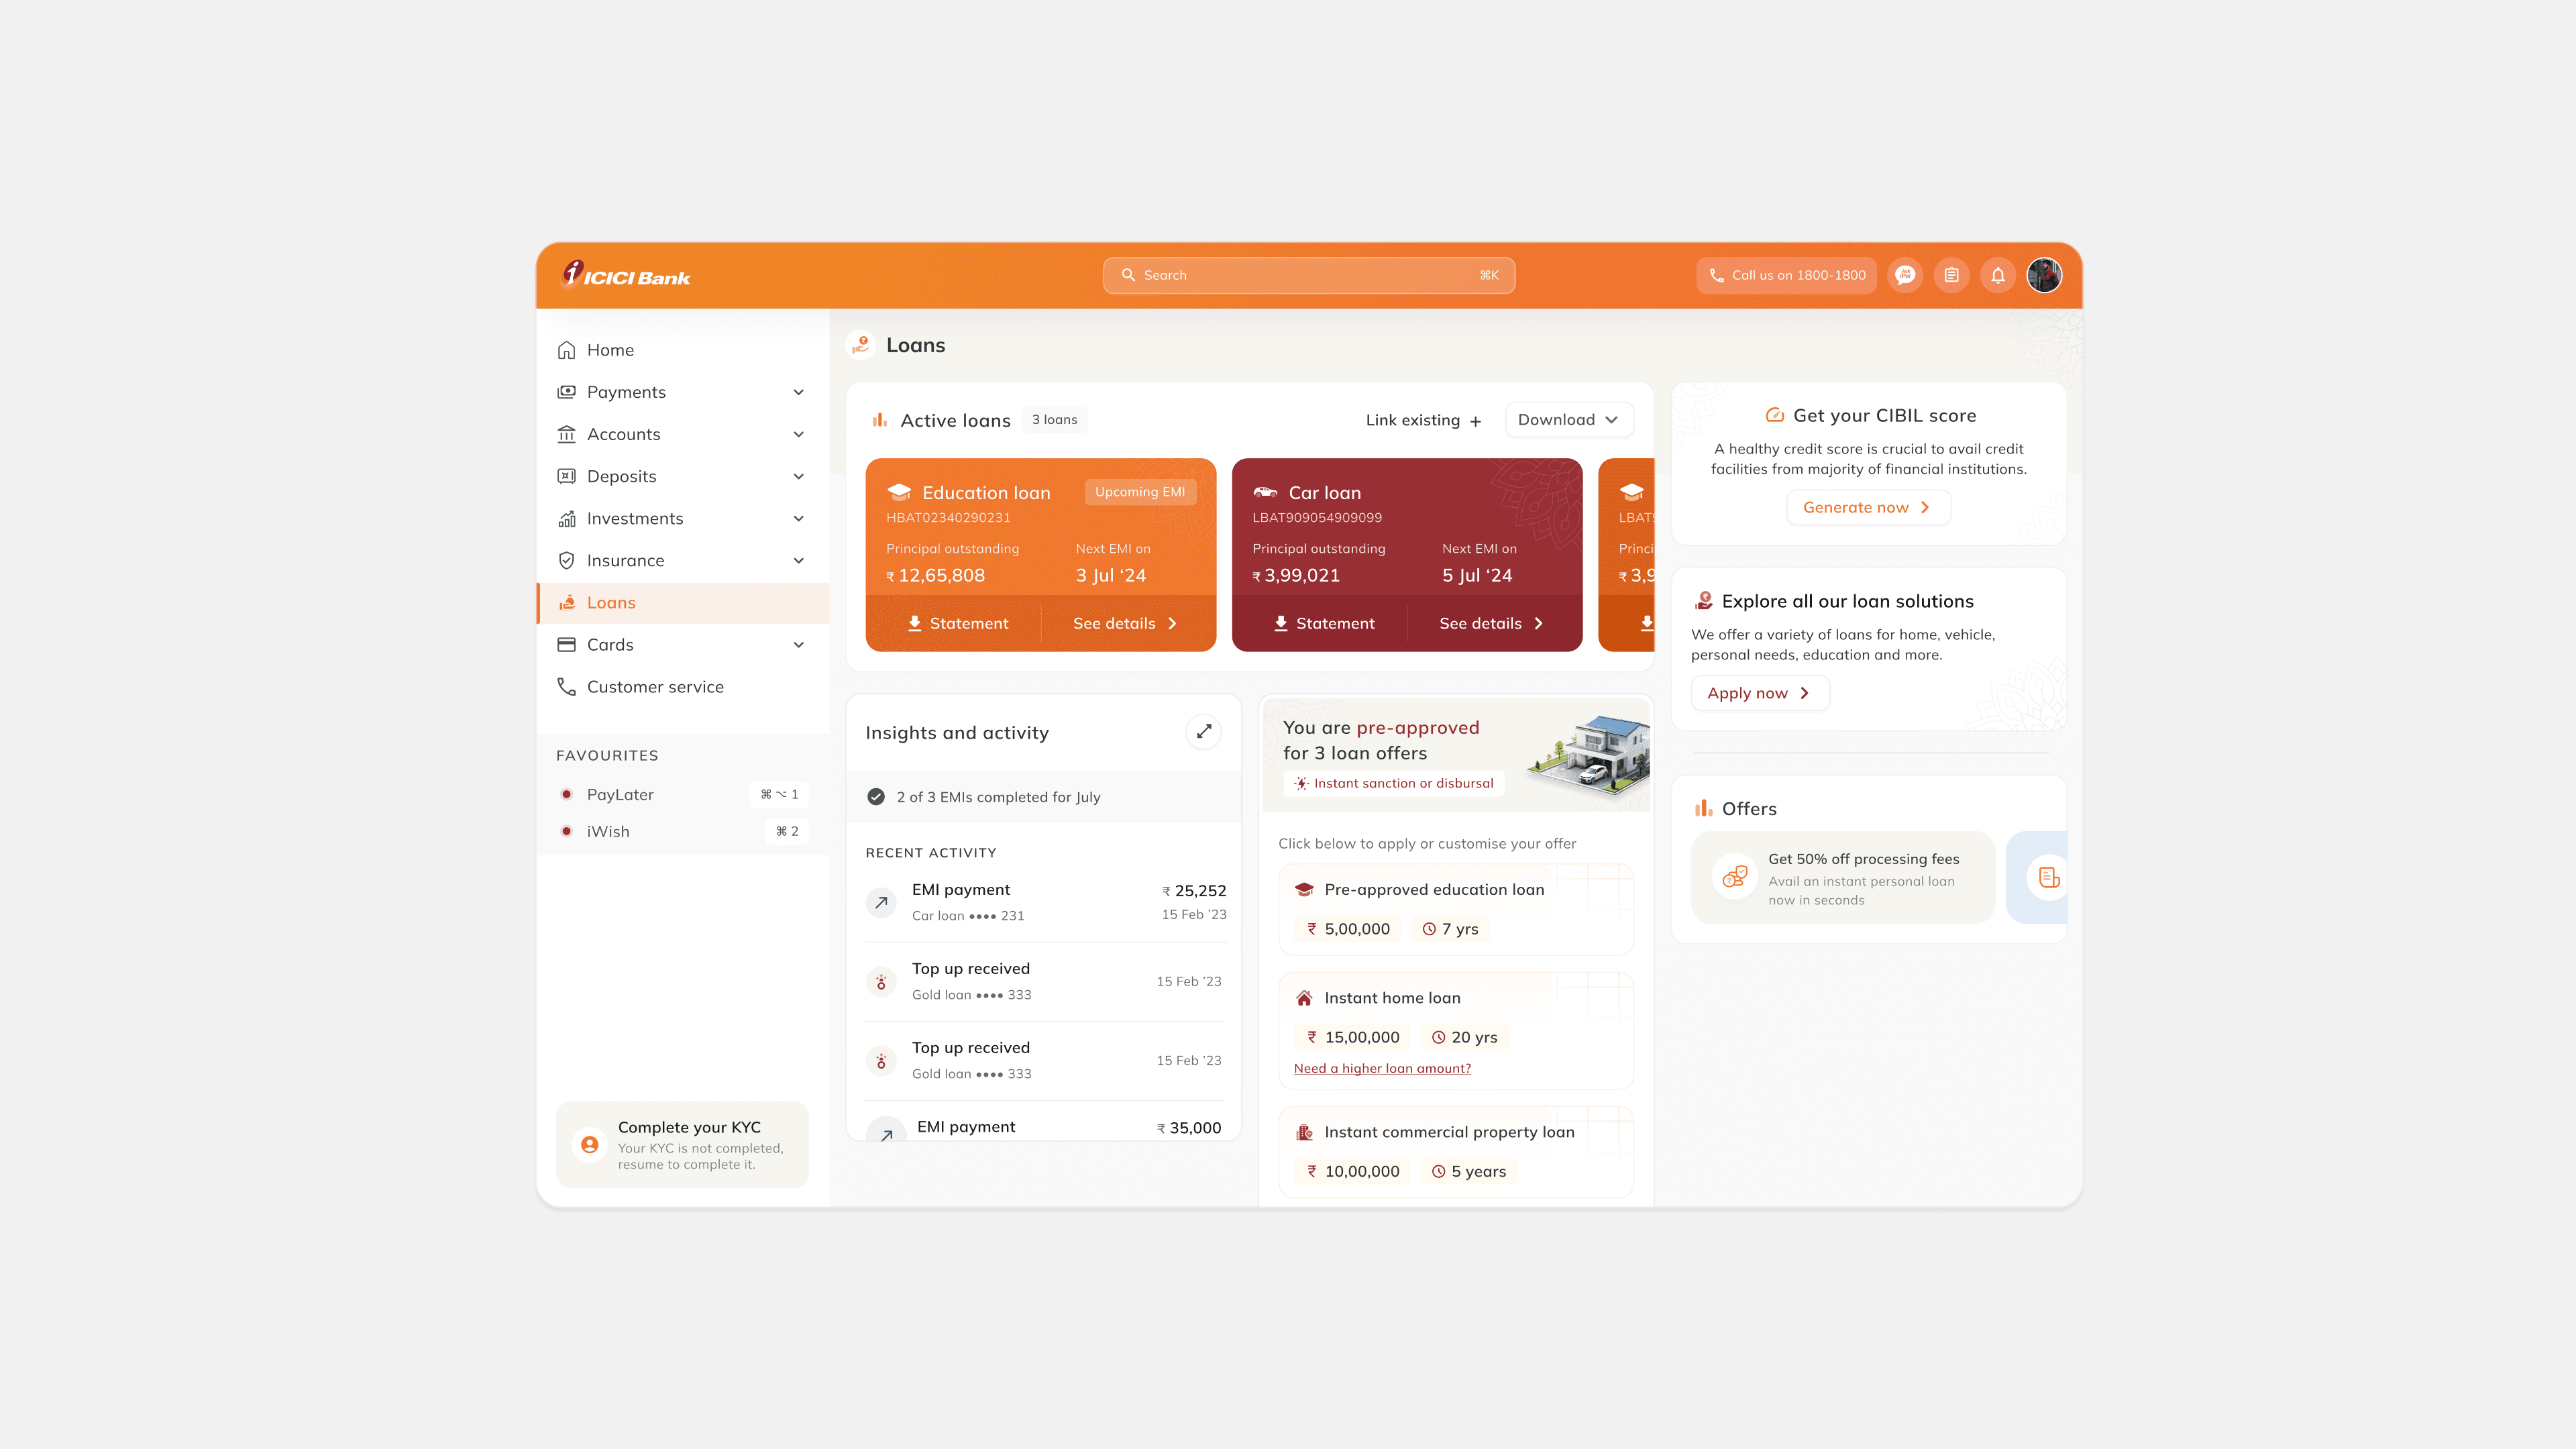
Task: Click the EMIs completed check indicator
Action: point(876,797)
